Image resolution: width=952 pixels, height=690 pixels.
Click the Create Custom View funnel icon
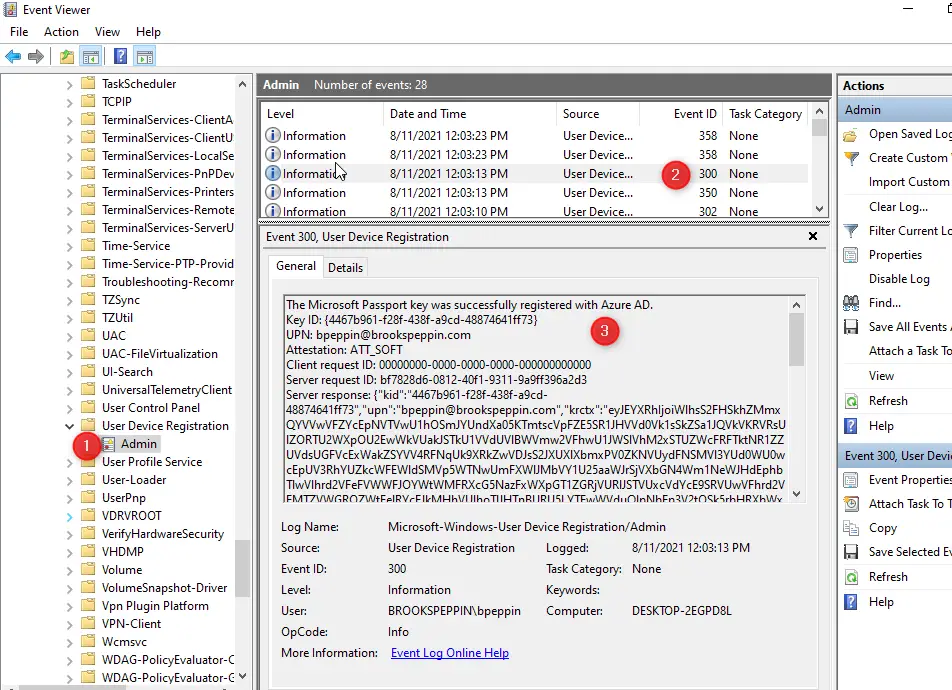point(851,159)
